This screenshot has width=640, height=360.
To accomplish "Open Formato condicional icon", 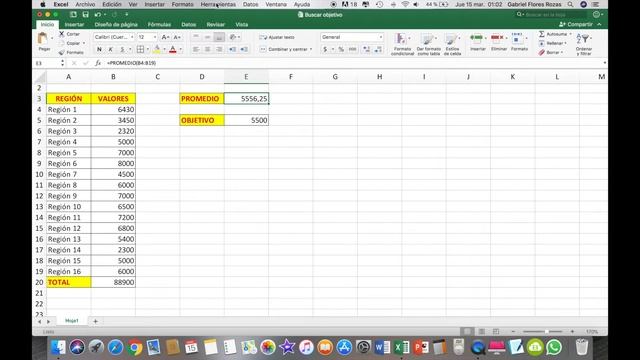I will coord(401,39).
